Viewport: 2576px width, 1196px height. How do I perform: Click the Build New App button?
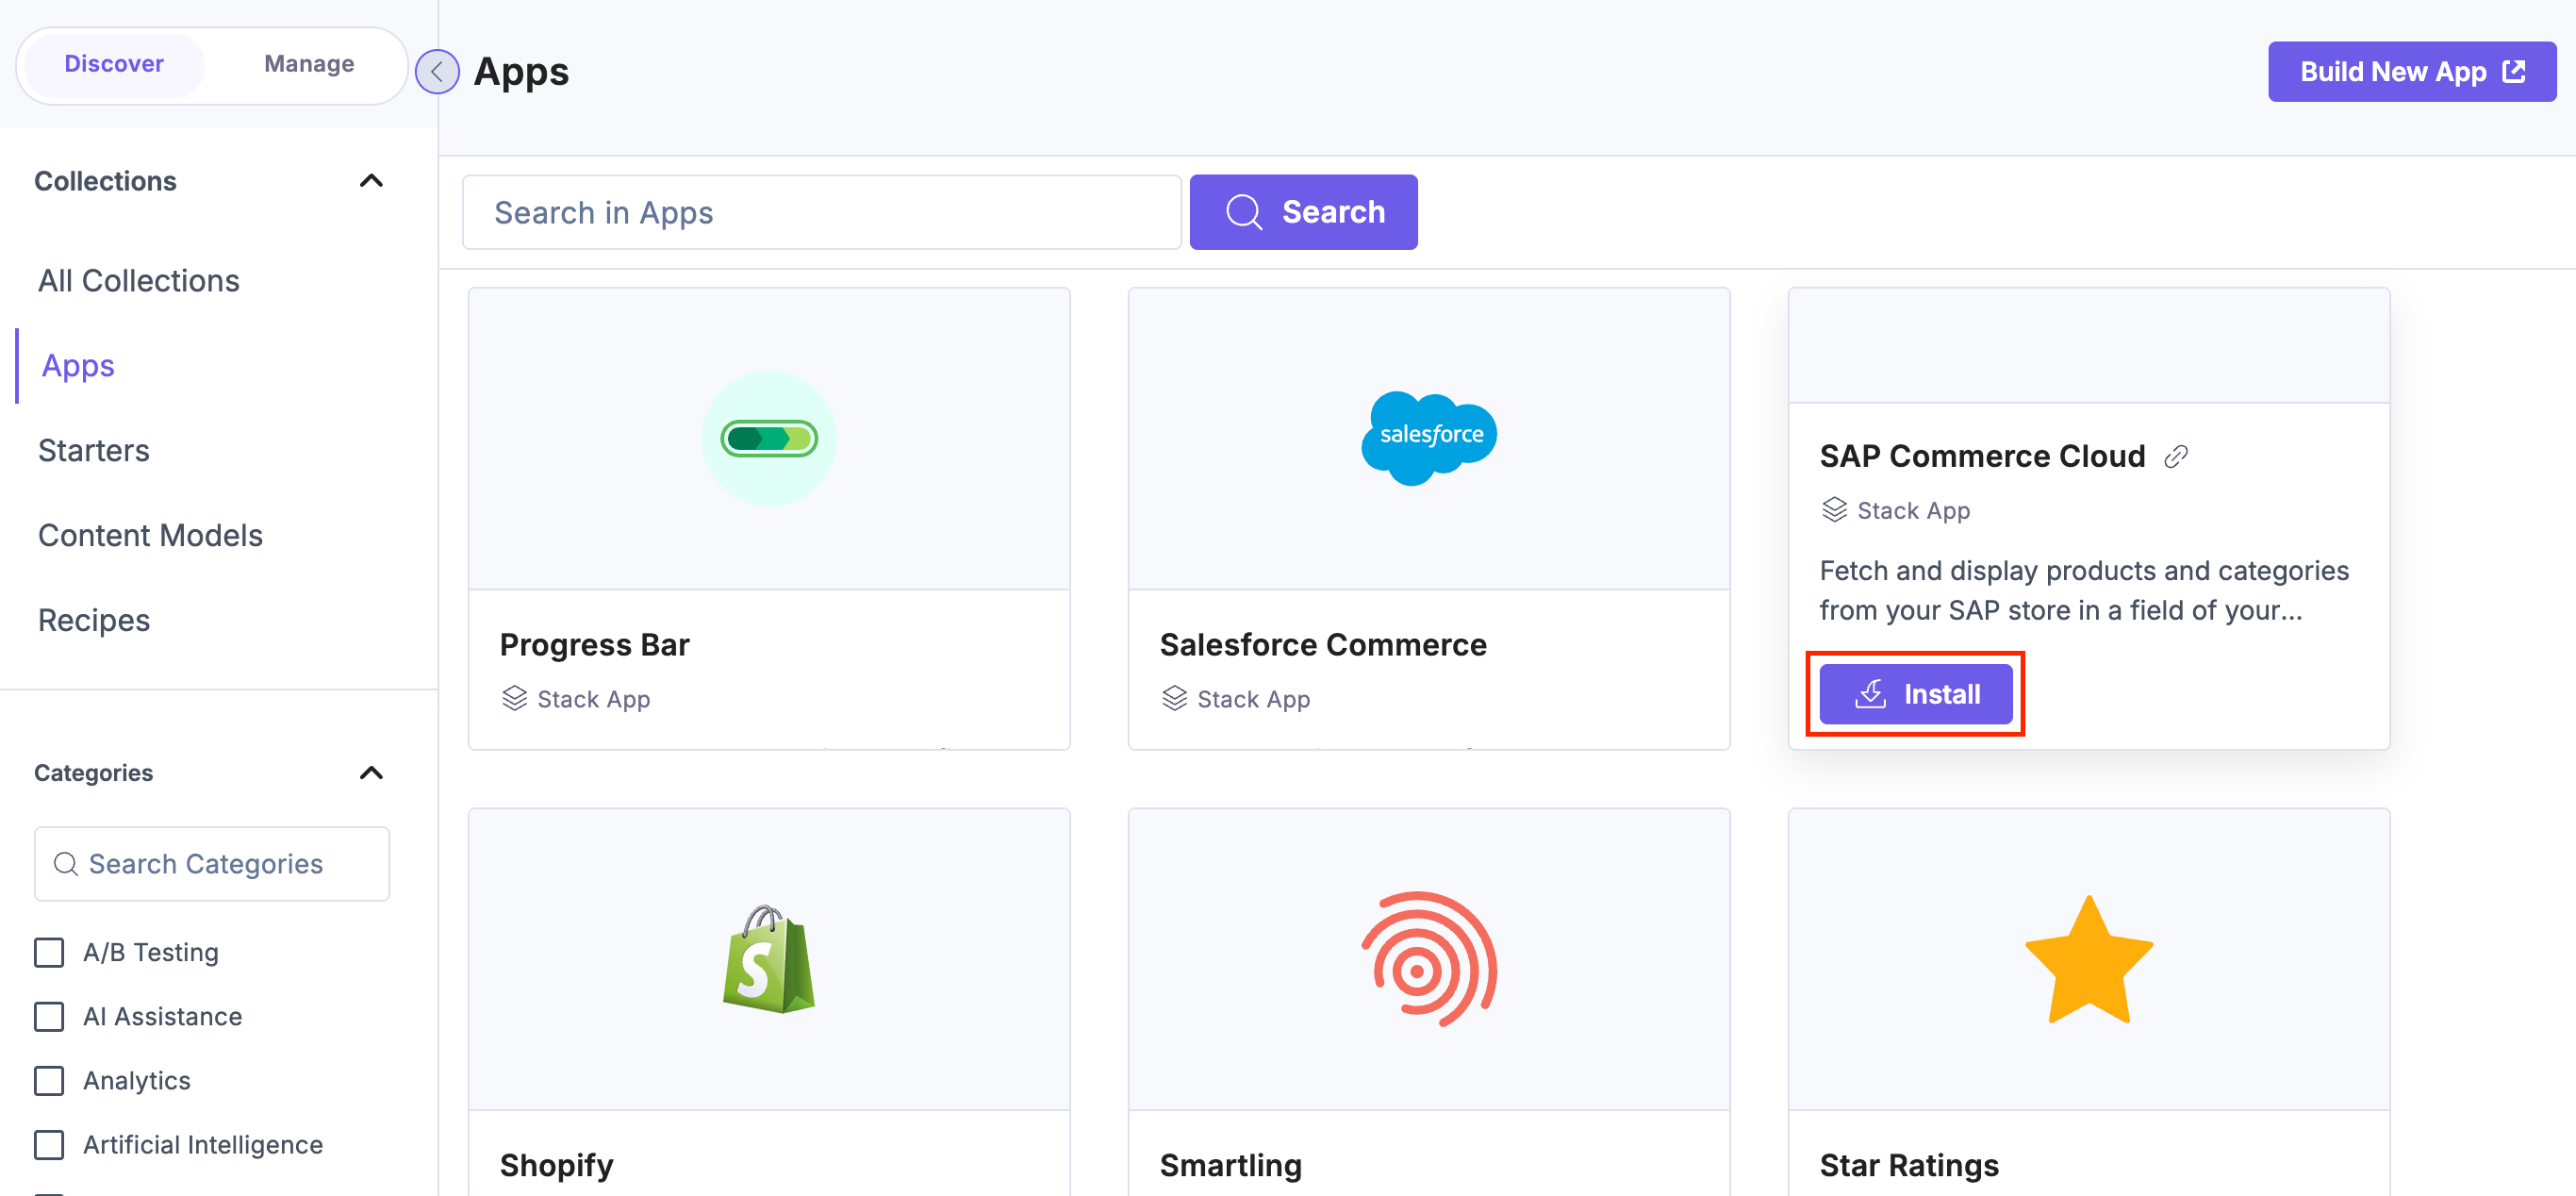coord(2411,72)
